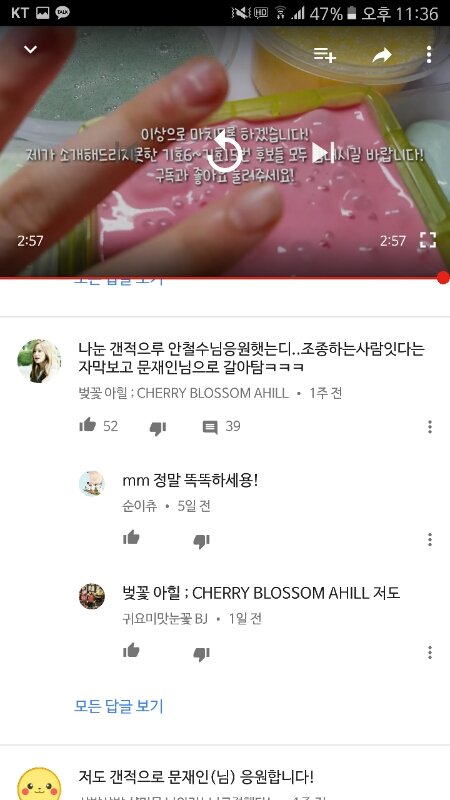Minimize video with the down chevron
The image size is (450, 800).
pyautogui.click(x=31, y=50)
